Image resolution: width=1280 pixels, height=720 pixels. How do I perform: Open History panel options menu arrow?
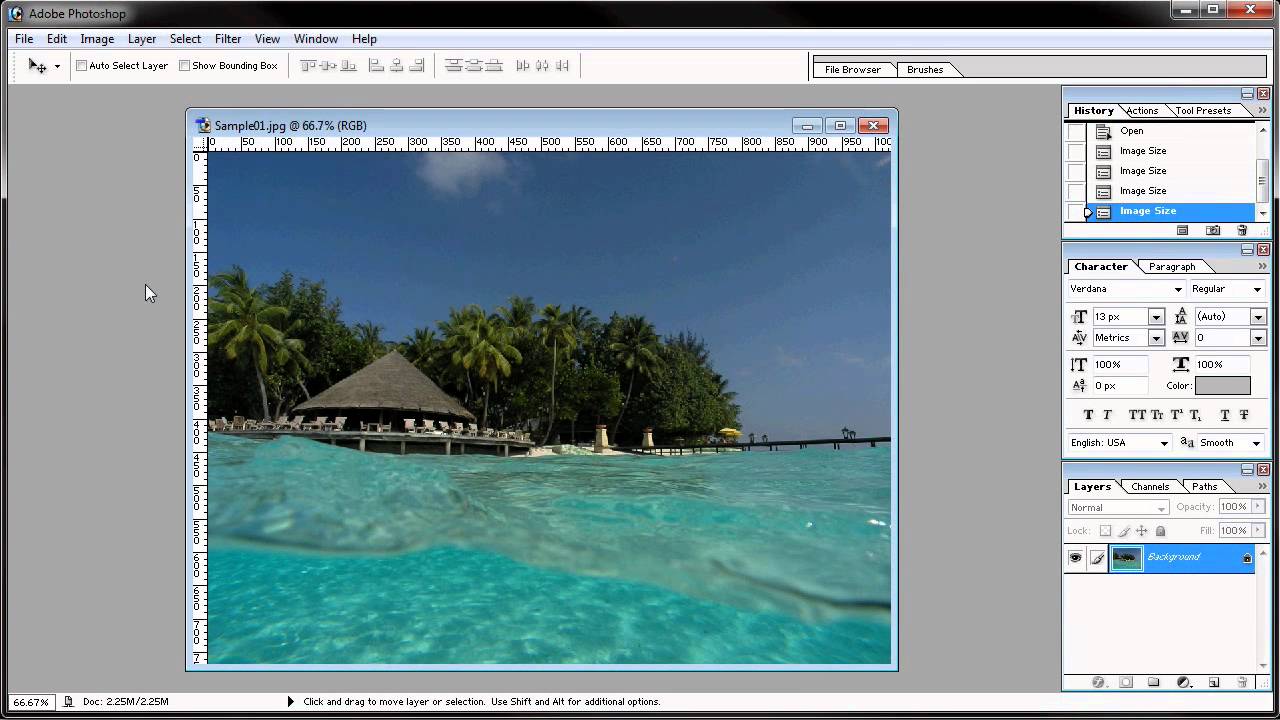click(x=1262, y=111)
